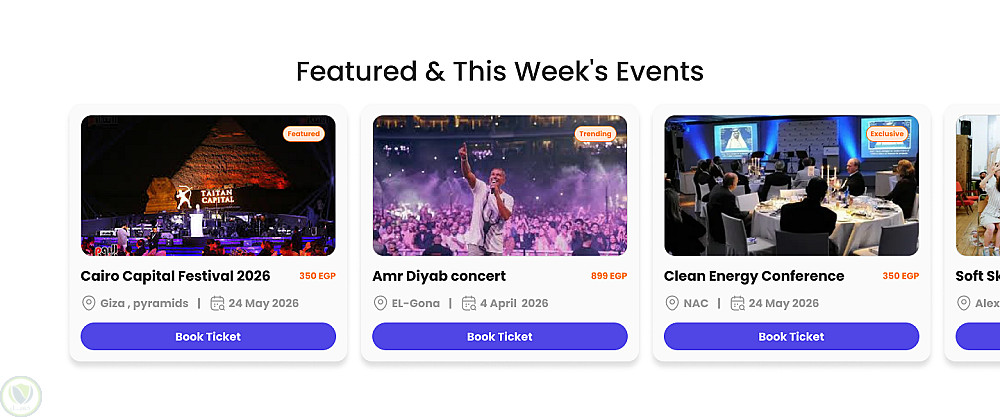Click calendar icon on Cairo Capital Festival card

click(x=217, y=303)
